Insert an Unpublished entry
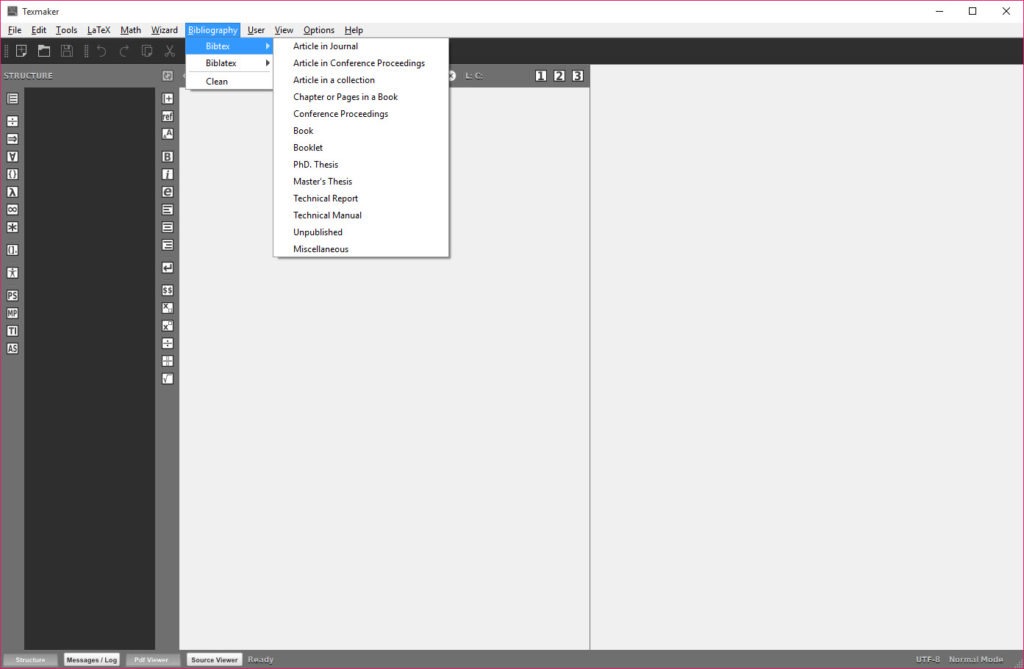This screenshot has height=669, width=1024. (x=361, y=233)
